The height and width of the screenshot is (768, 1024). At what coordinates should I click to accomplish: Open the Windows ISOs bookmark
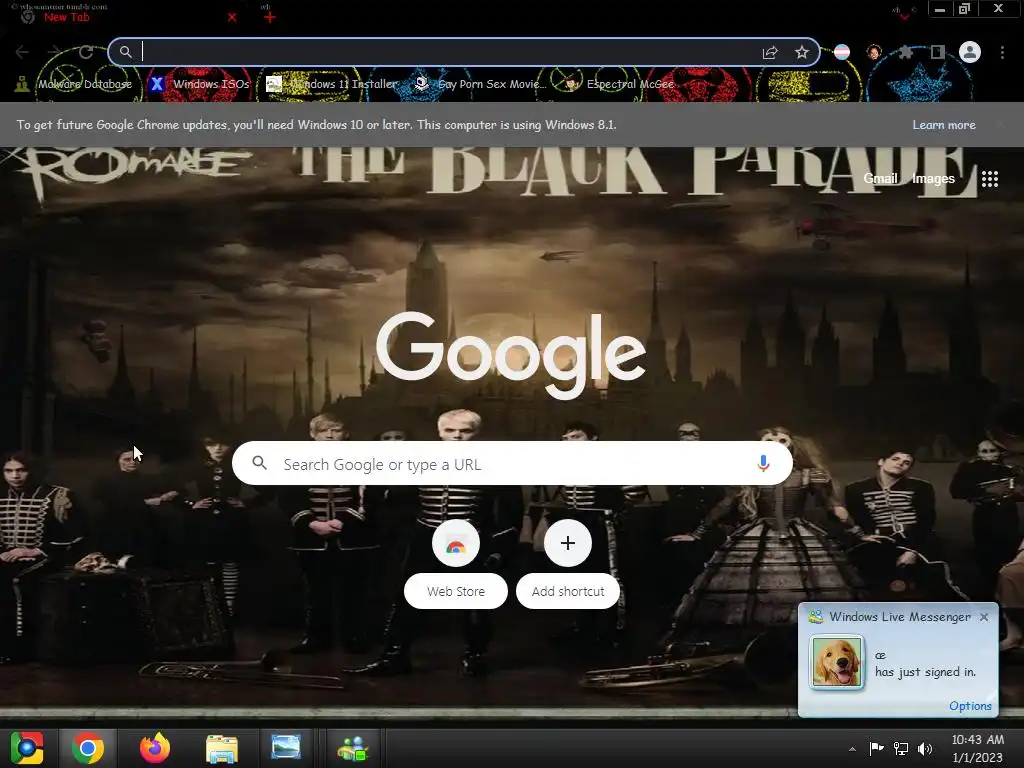(x=200, y=84)
